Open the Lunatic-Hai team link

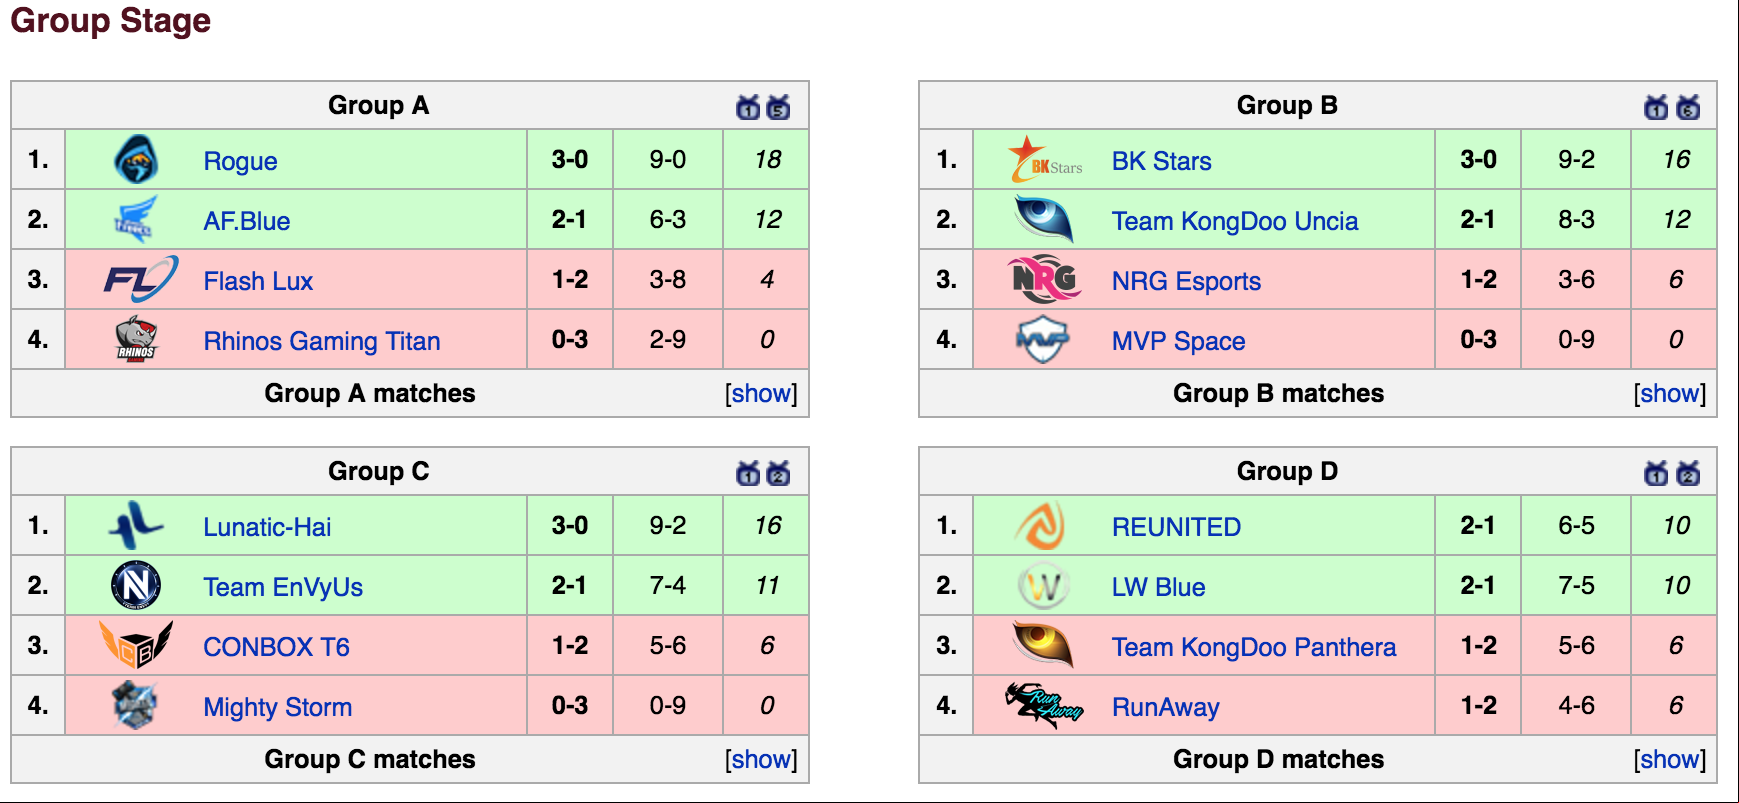point(267,527)
